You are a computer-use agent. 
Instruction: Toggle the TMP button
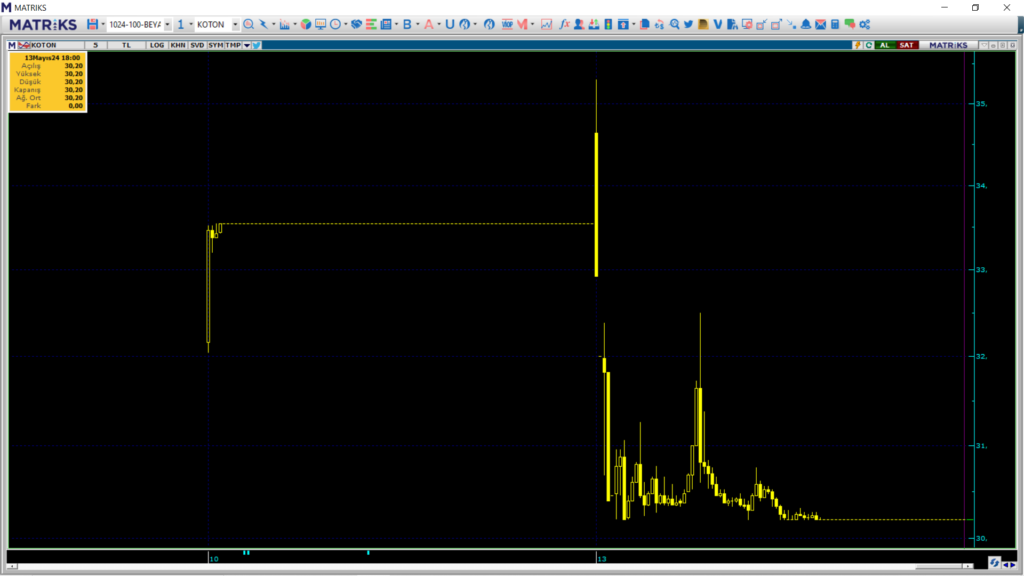point(233,45)
